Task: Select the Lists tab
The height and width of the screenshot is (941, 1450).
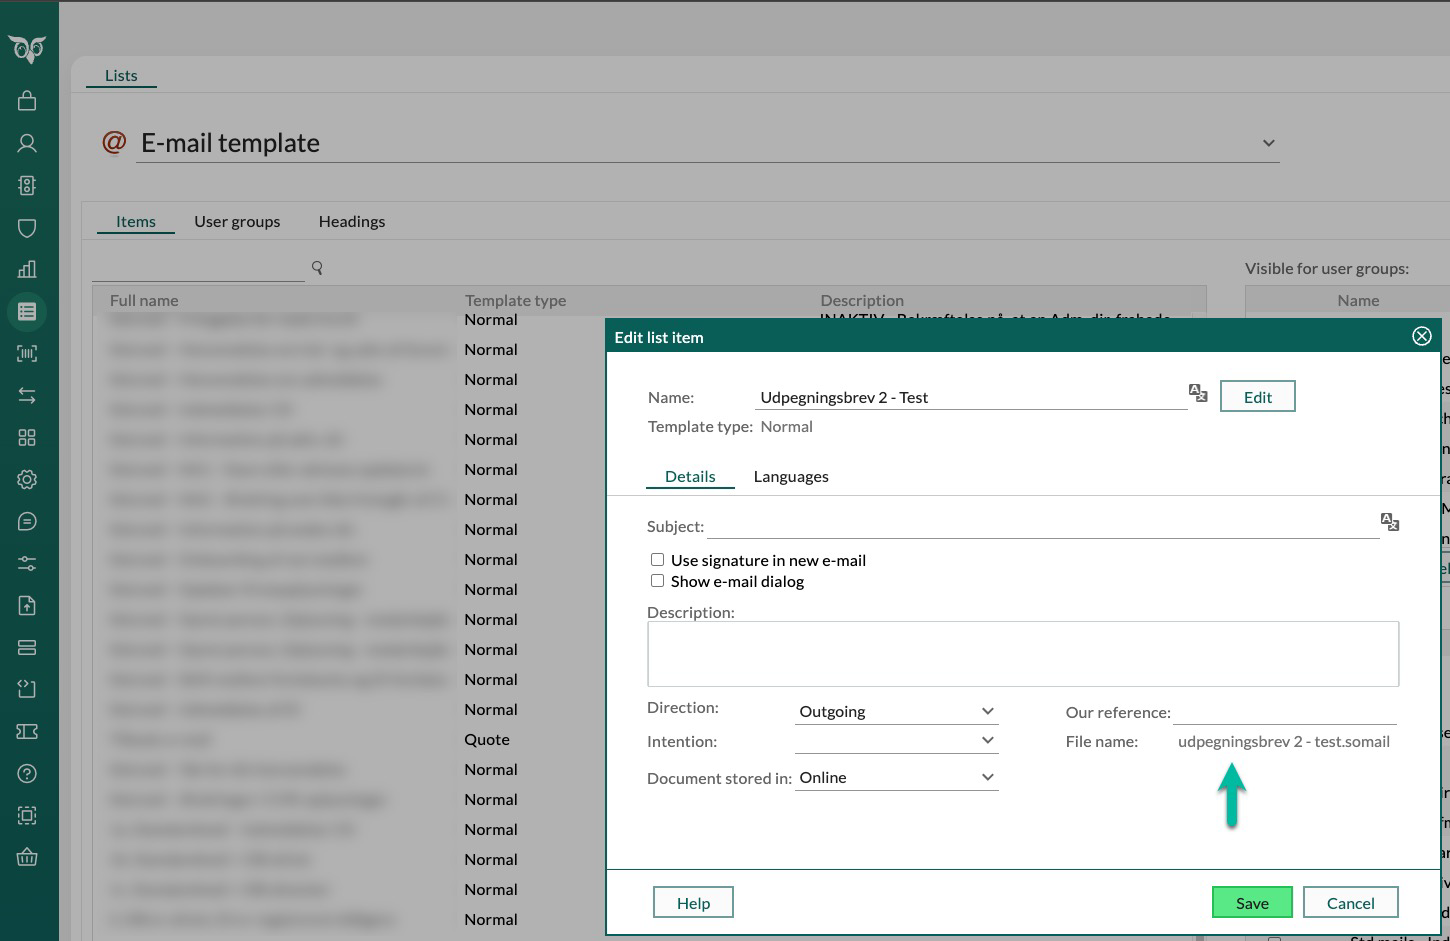Action: 121,75
